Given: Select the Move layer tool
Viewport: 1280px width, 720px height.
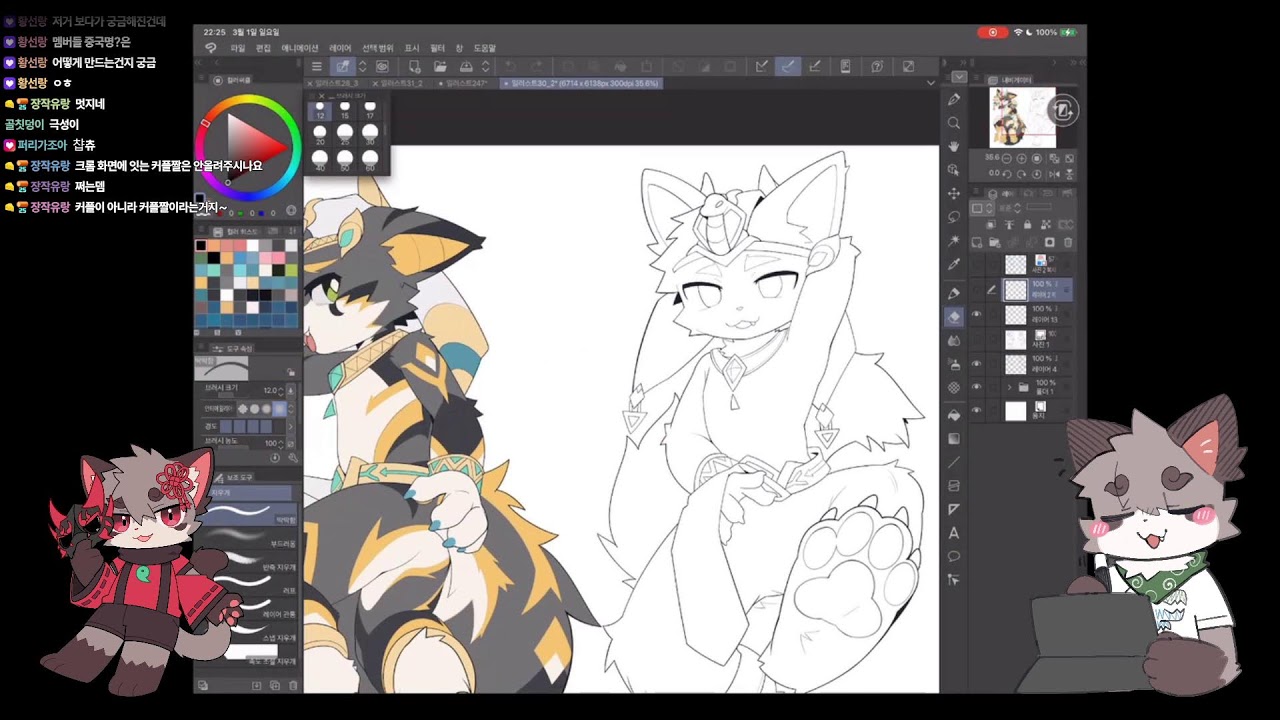Looking at the screenshot, I should (954, 193).
